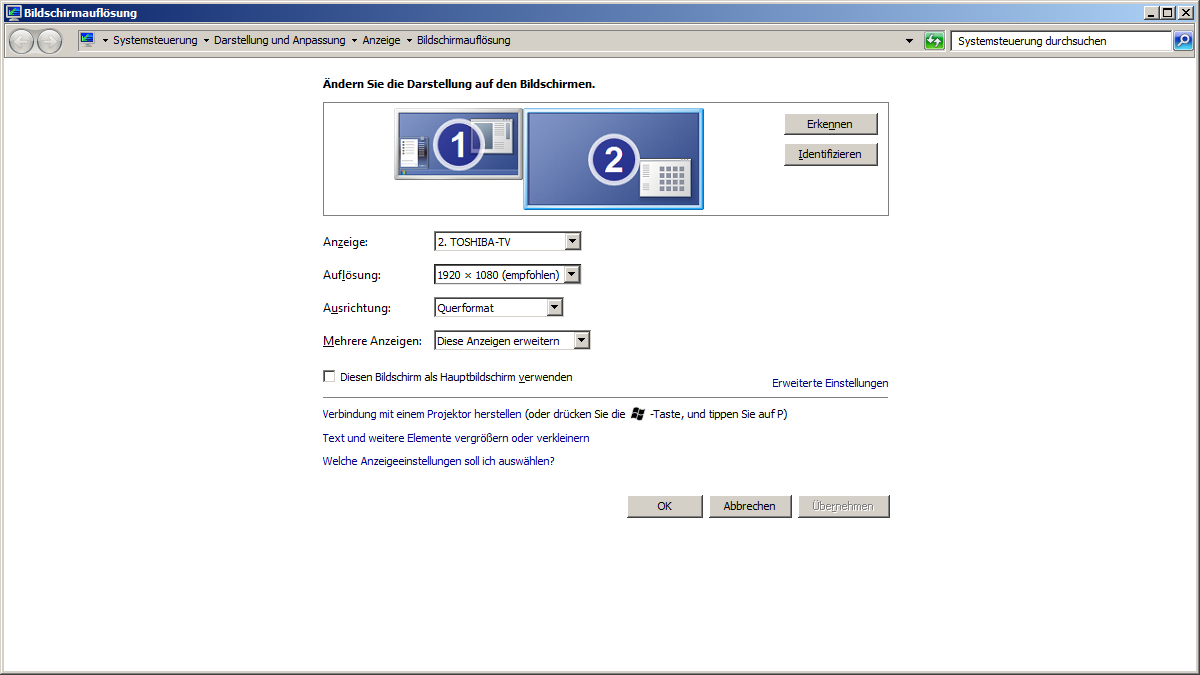Open the Anzeige dropdown showing TOSHIBA-TV
The height and width of the screenshot is (675, 1200).
click(x=507, y=242)
